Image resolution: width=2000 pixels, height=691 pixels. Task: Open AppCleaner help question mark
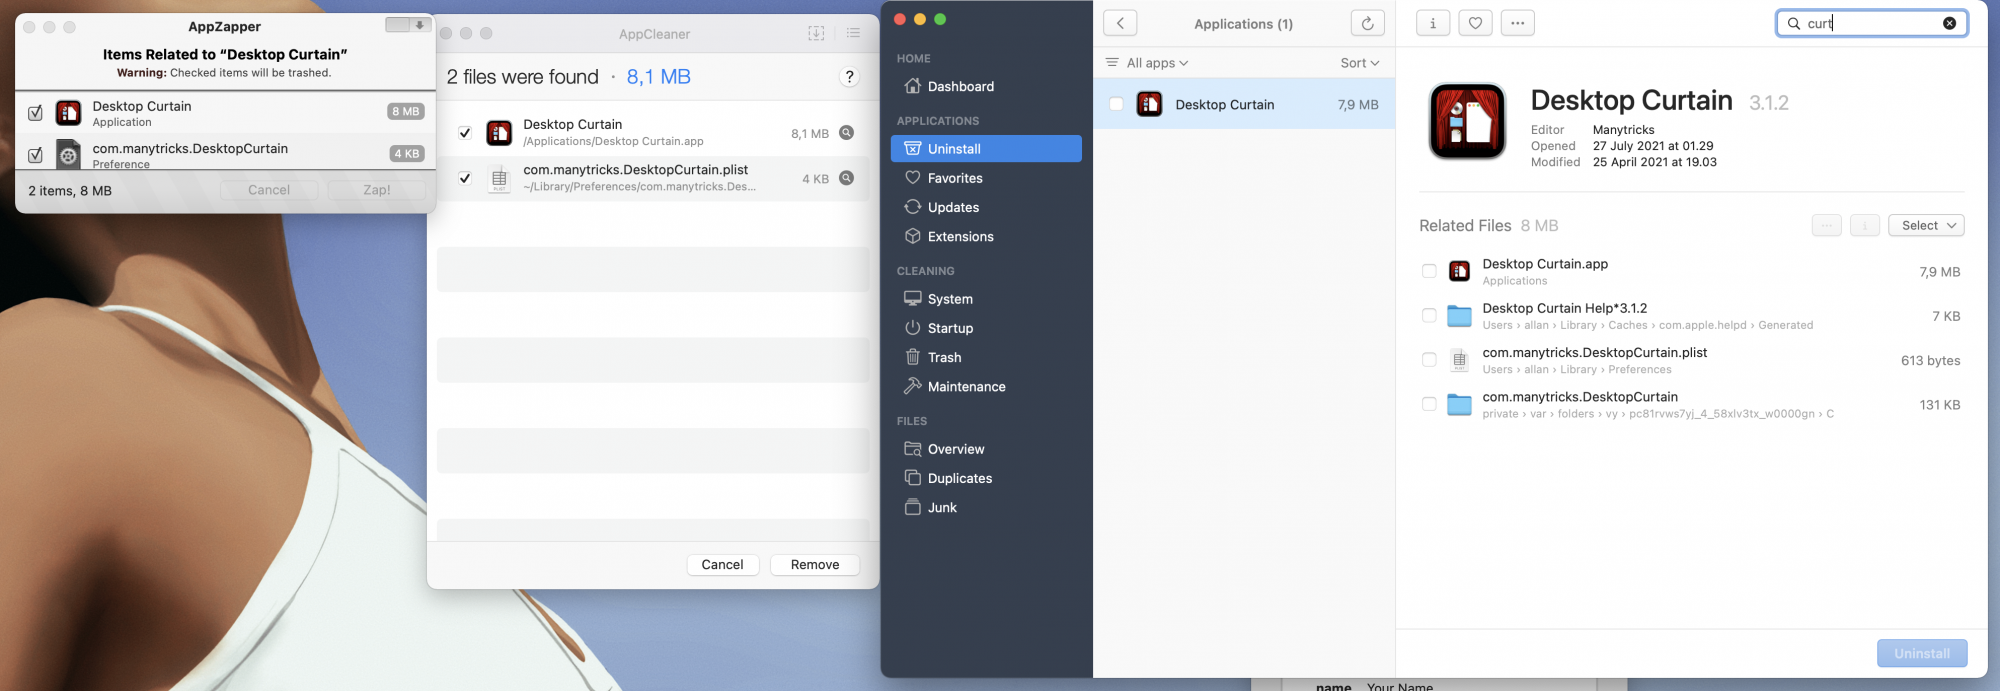click(849, 77)
